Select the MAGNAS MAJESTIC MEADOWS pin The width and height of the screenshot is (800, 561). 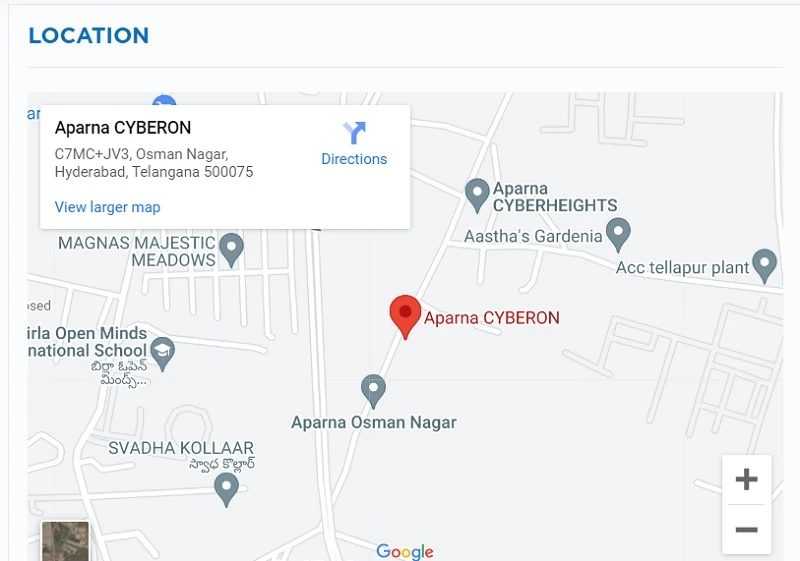point(231,250)
